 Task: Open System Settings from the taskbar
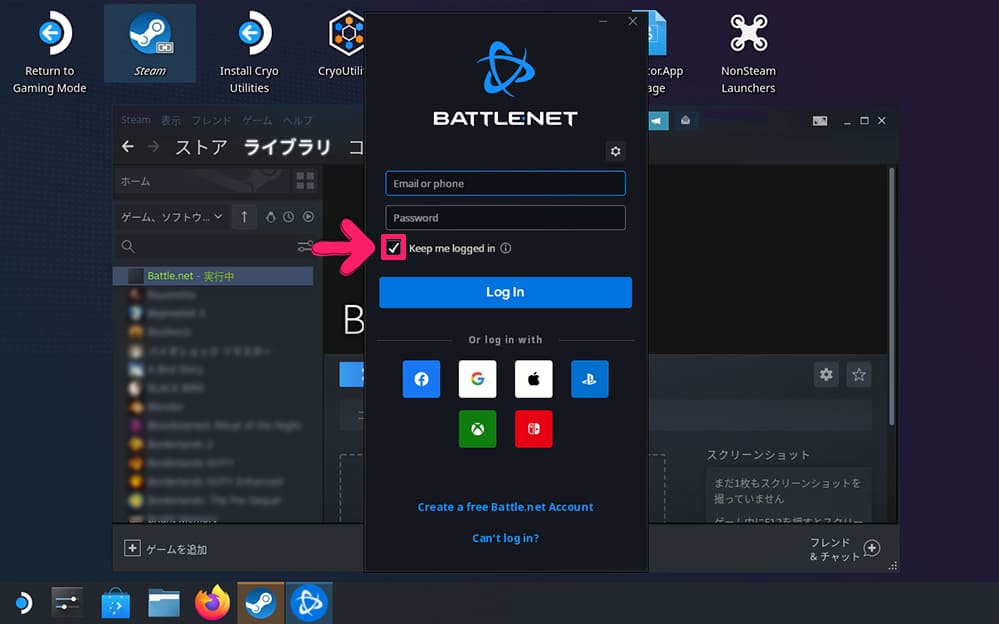pyautogui.click(x=67, y=602)
